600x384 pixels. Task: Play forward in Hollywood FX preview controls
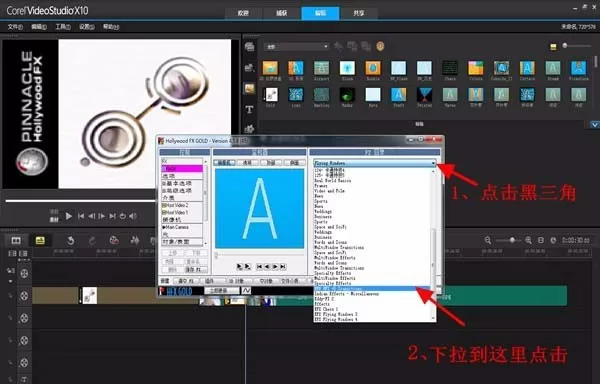click(276, 267)
